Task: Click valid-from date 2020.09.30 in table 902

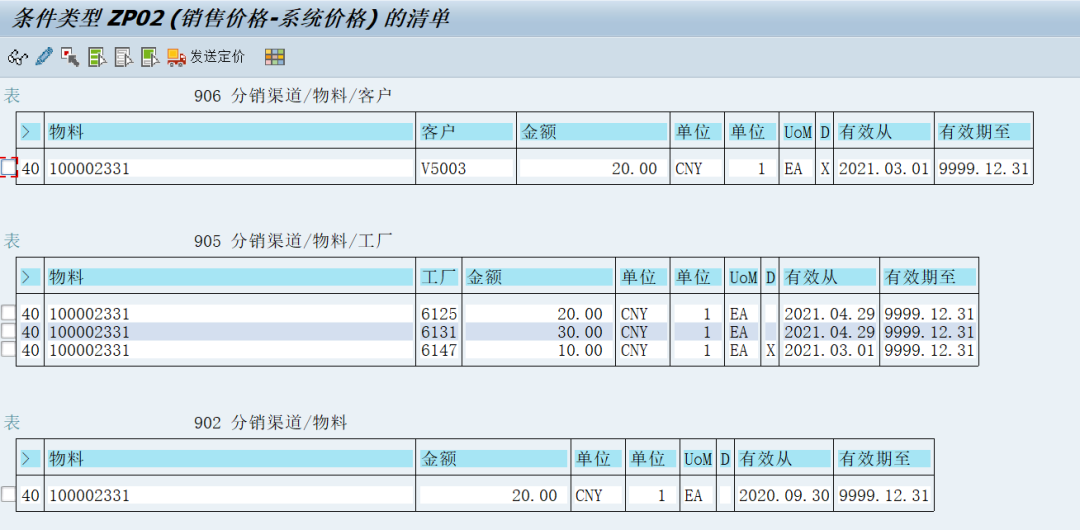Action: [784, 496]
